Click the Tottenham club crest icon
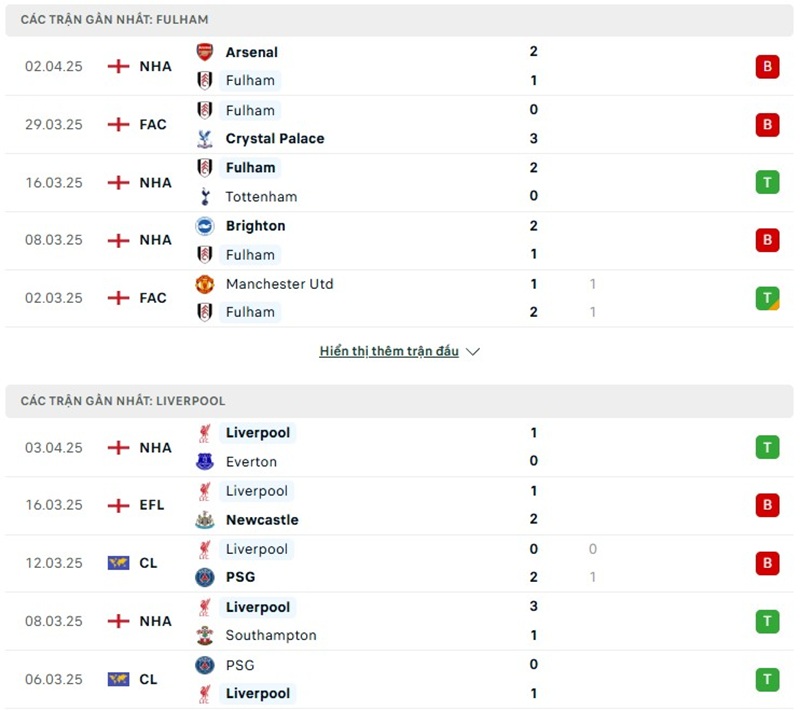 205,197
